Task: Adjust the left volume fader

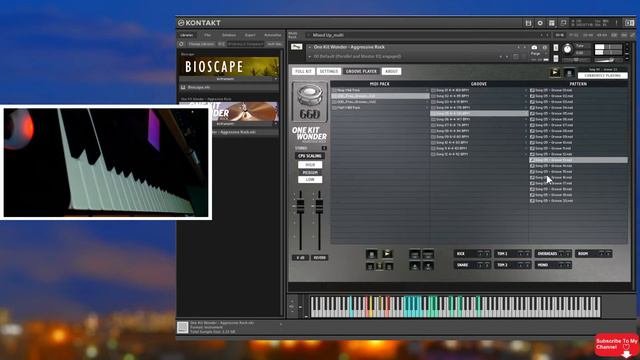Action: (300, 206)
